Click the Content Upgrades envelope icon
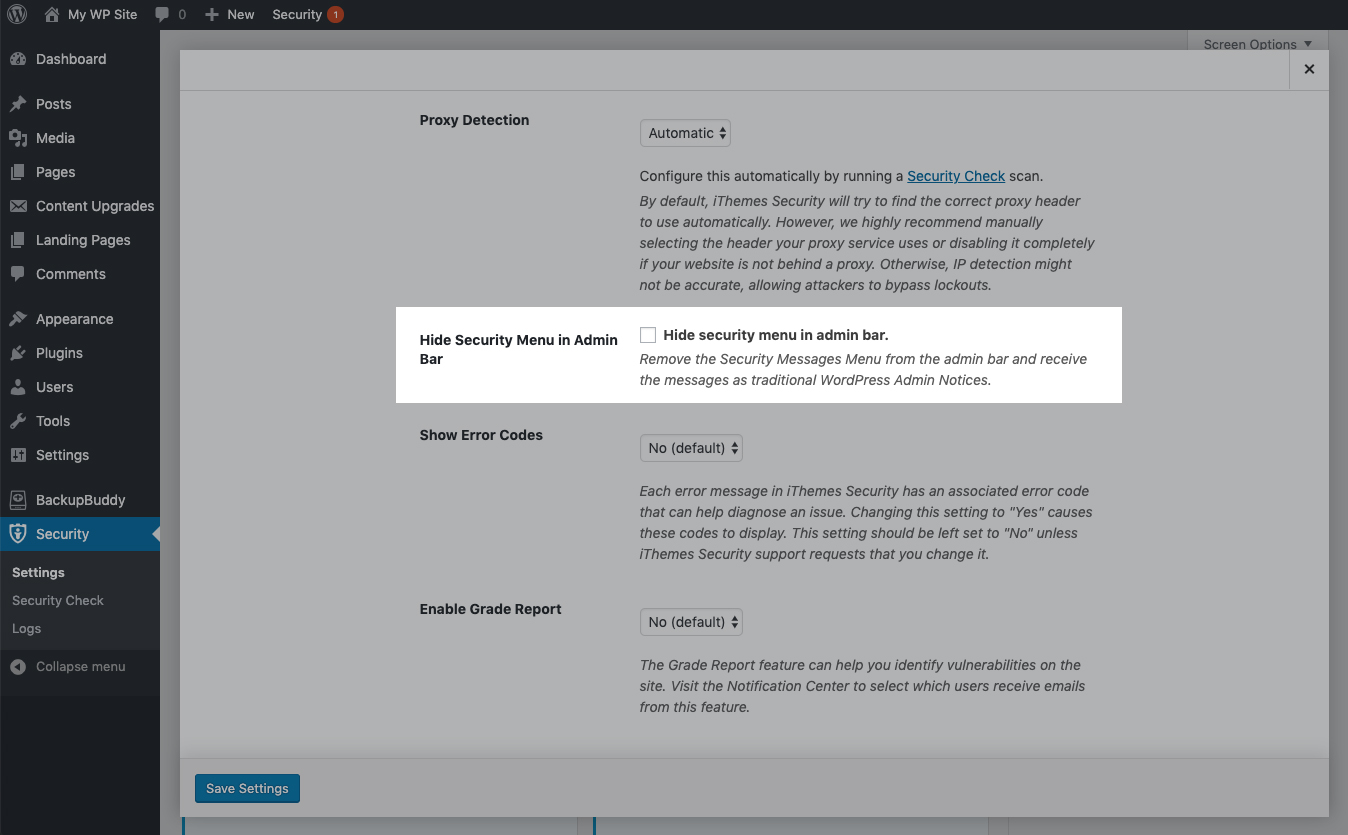This screenshot has height=835, width=1348. tap(18, 206)
